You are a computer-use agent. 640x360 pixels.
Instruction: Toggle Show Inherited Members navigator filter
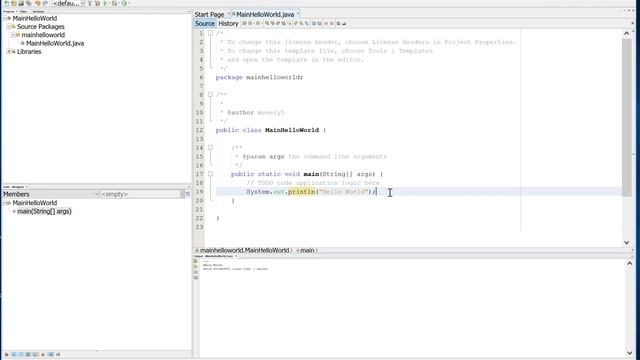(7, 355)
